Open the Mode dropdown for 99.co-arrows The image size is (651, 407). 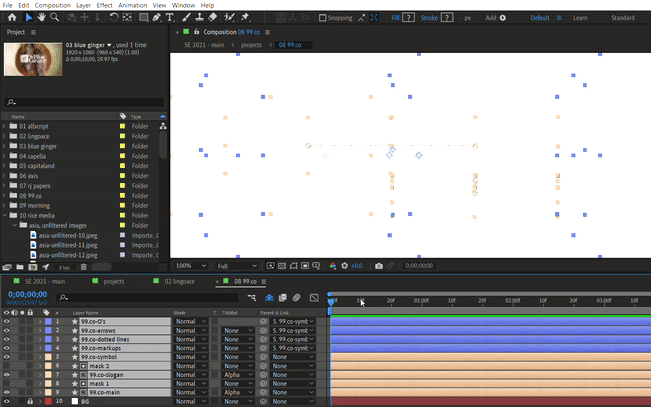(189, 330)
